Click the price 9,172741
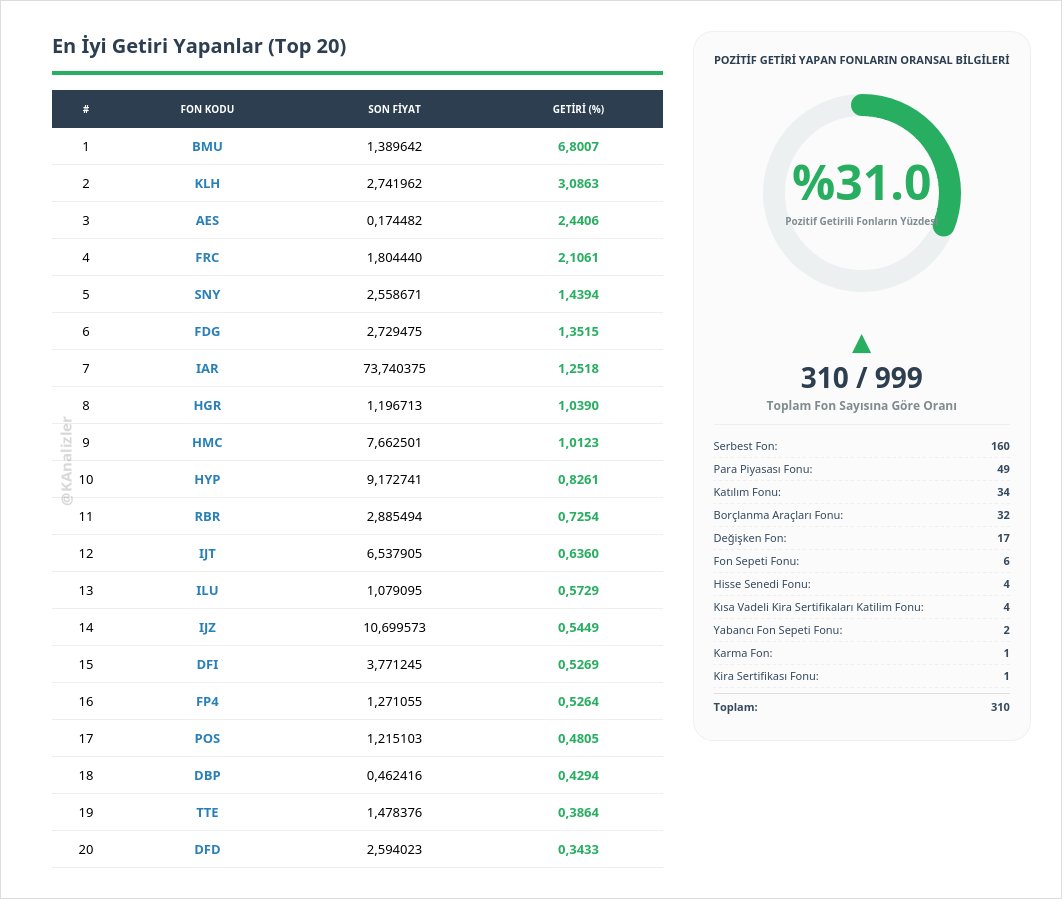The height and width of the screenshot is (899, 1064). click(x=394, y=479)
